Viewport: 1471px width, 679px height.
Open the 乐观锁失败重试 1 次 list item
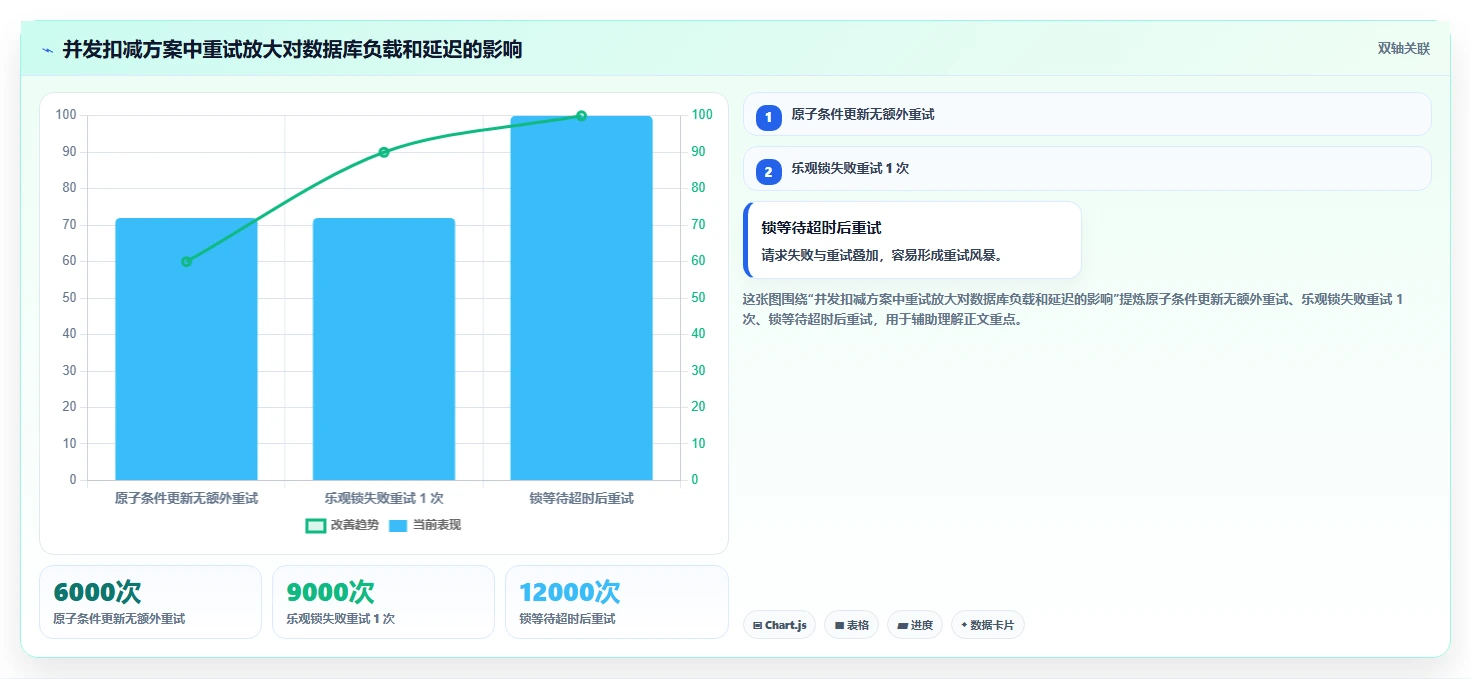click(x=1087, y=168)
